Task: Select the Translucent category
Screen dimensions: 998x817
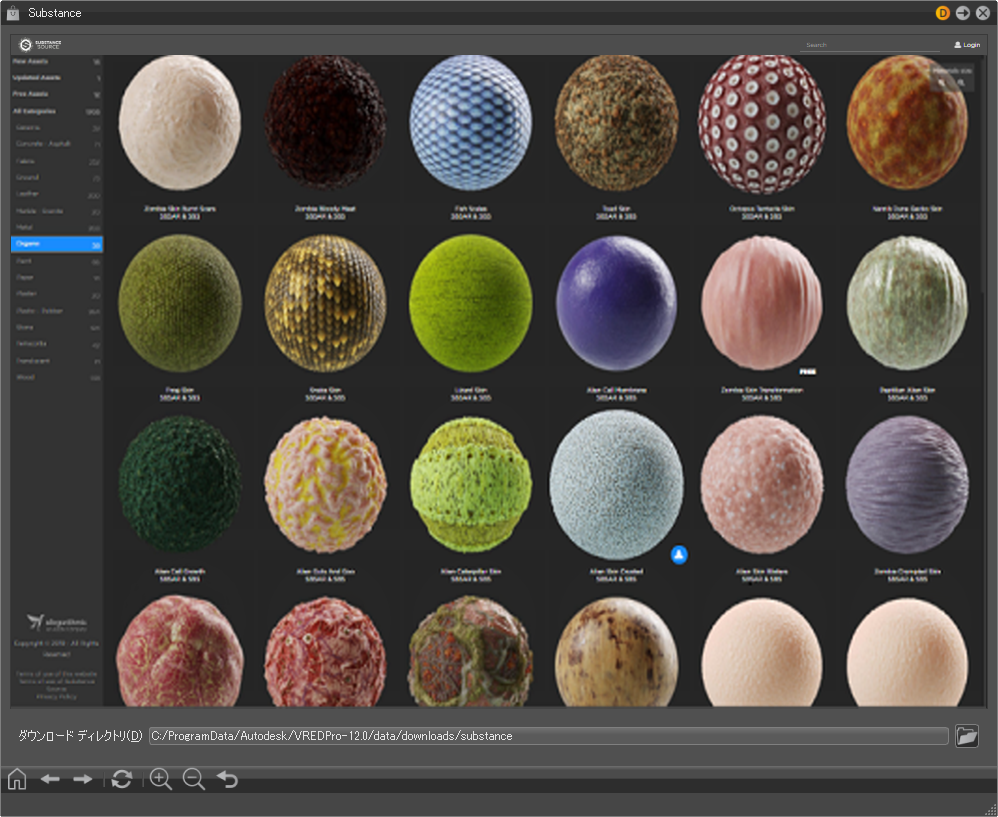Action: click(57, 361)
